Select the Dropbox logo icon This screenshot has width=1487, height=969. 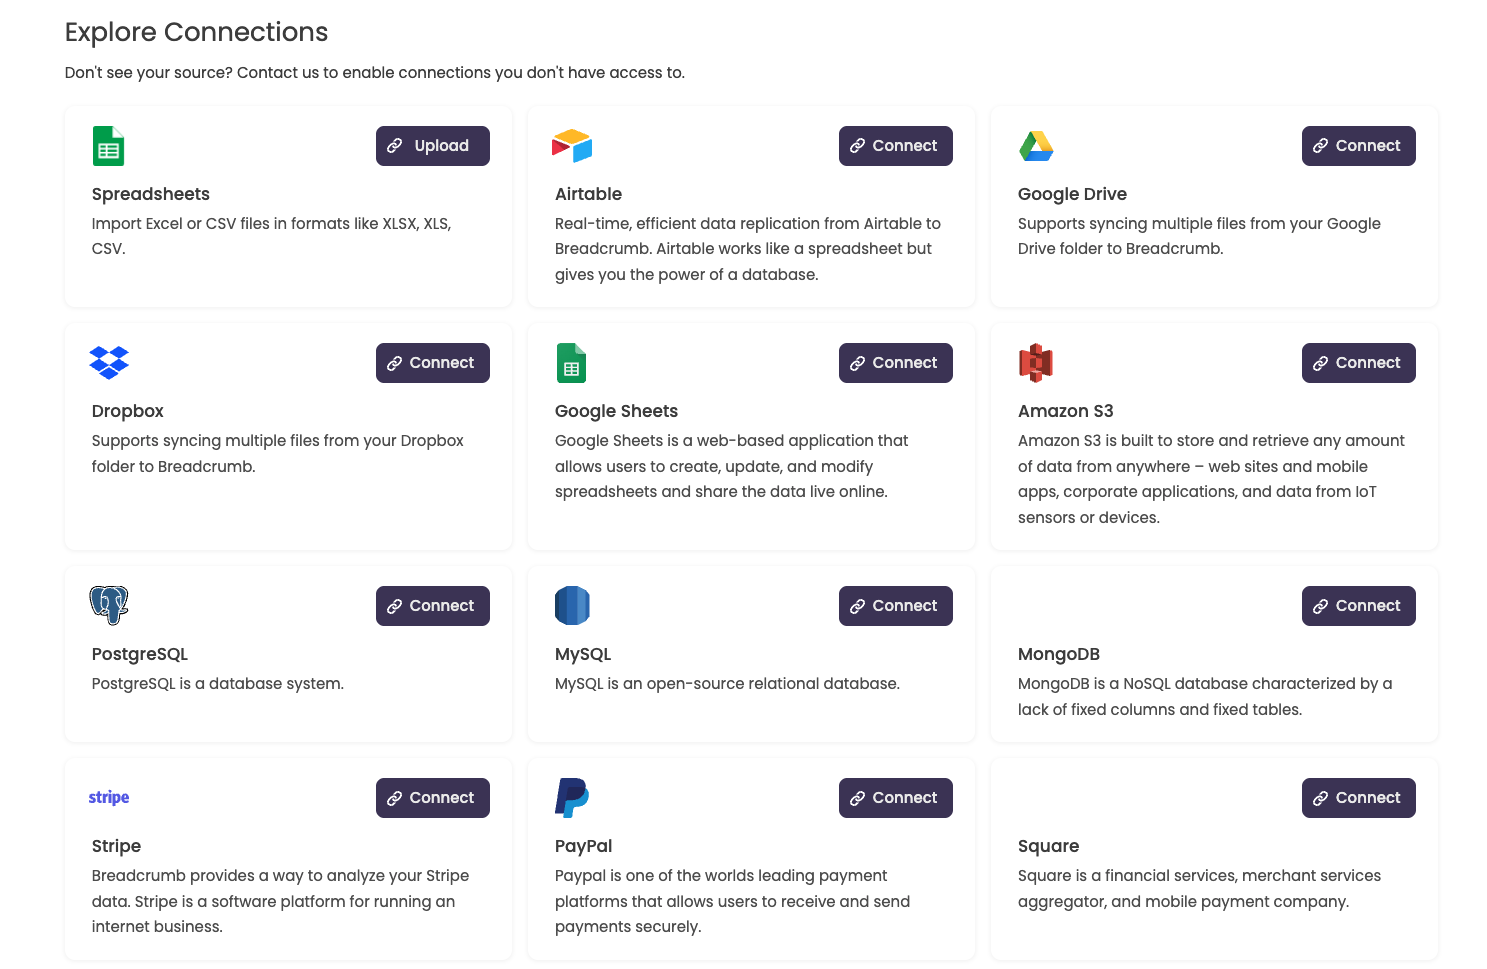(108, 362)
